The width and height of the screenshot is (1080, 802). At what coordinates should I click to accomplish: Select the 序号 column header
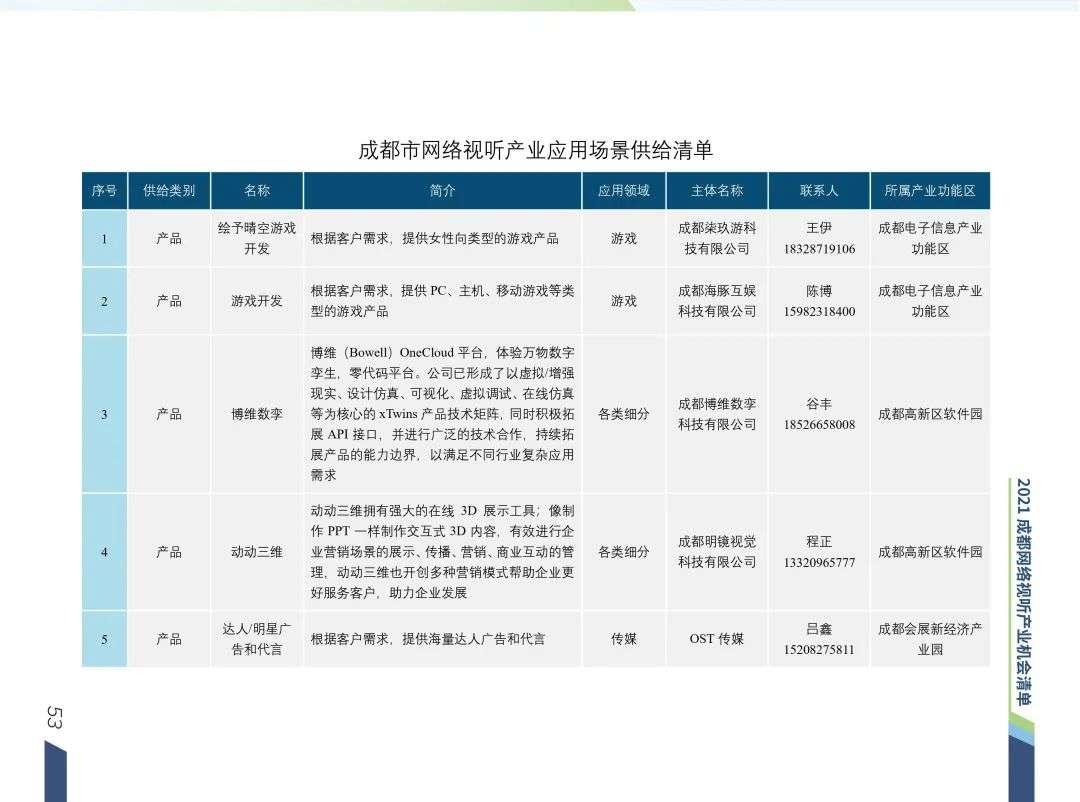click(x=104, y=191)
